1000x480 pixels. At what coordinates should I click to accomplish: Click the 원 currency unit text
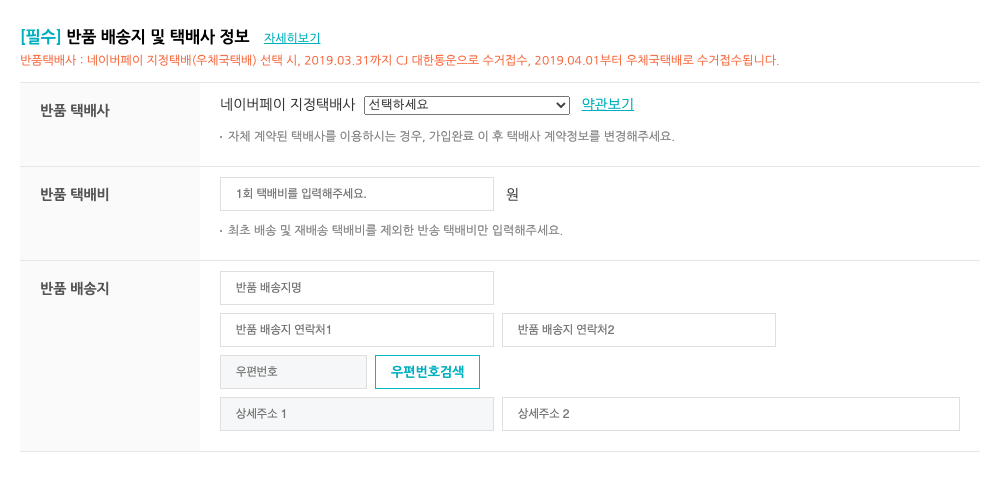[x=513, y=194]
